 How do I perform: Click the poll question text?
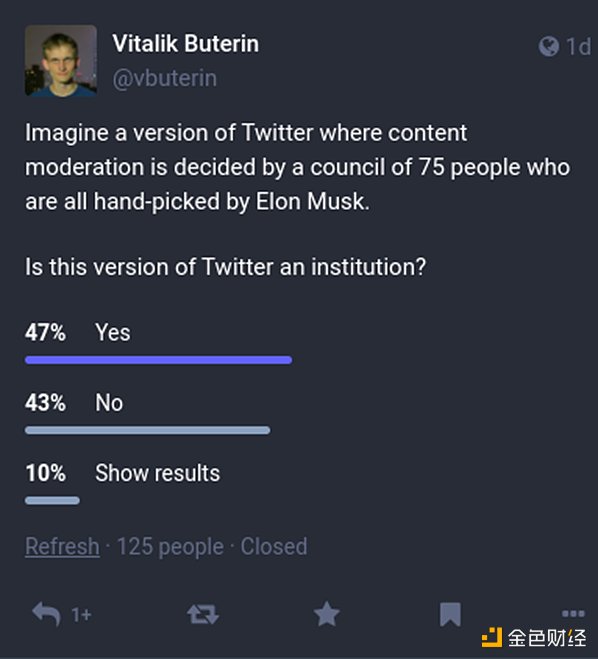(226, 267)
